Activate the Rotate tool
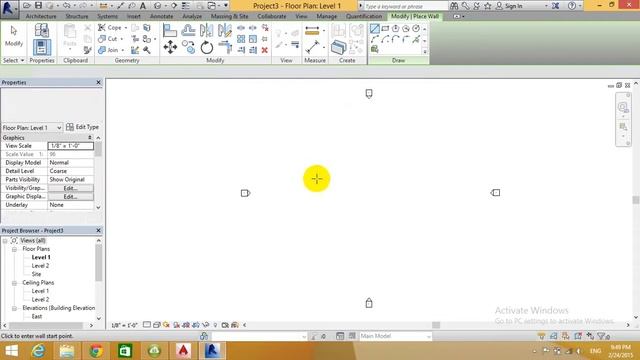640x360 pixels. [207, 47]
